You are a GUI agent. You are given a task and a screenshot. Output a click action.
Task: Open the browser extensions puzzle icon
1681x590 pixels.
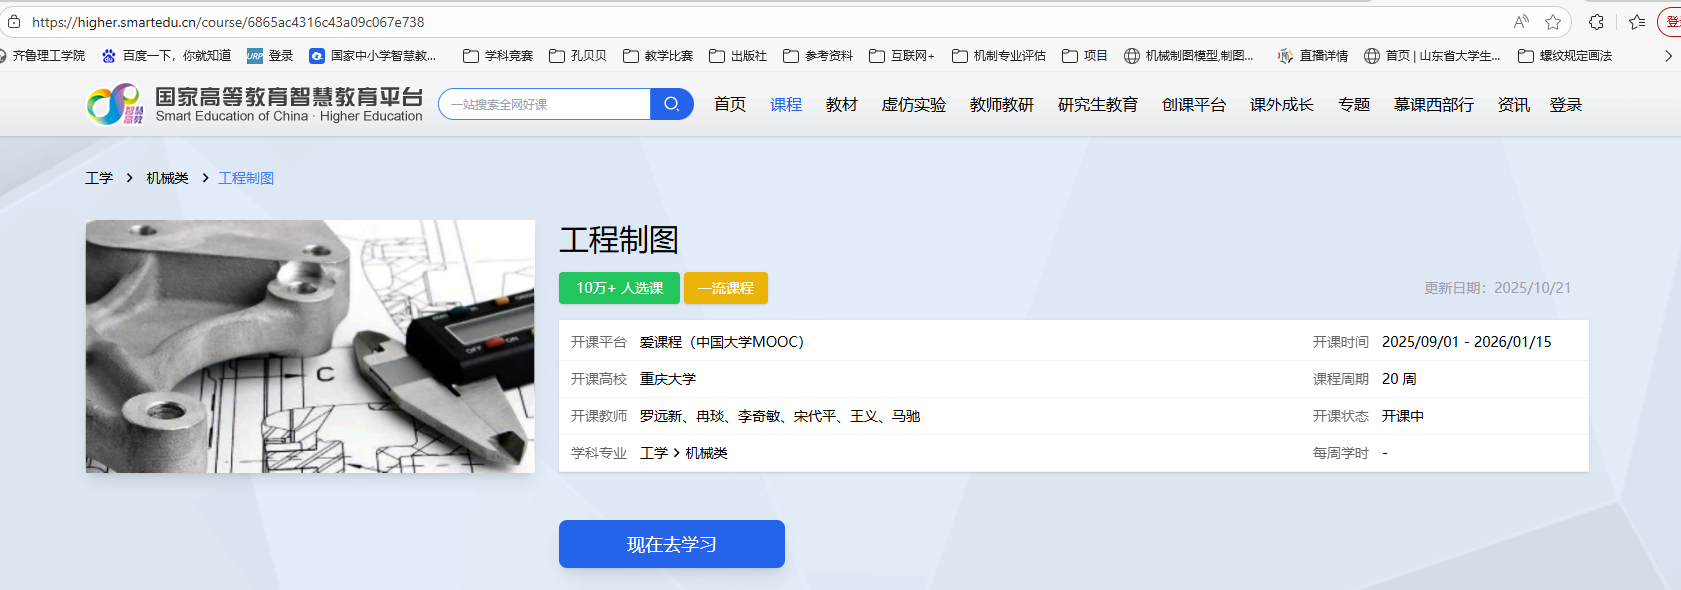point(1596,22)
